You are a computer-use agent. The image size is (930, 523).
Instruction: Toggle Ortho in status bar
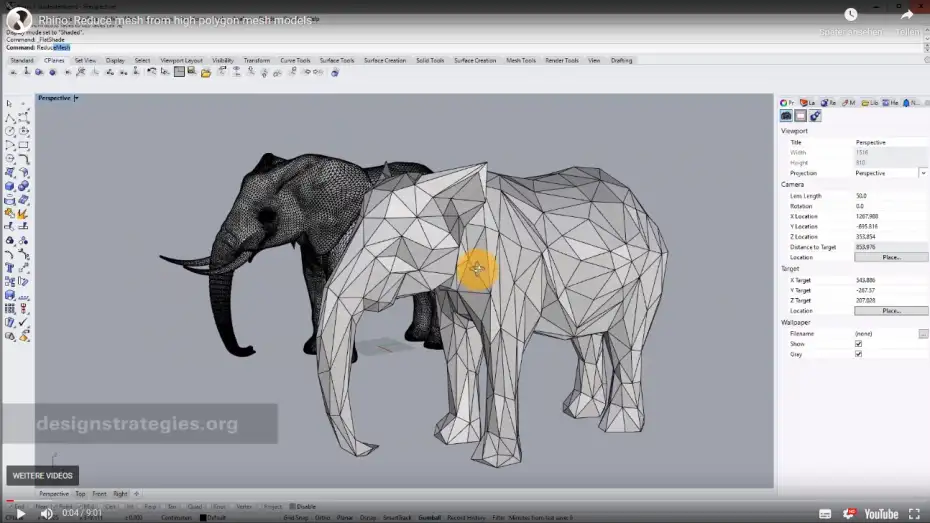click(322, 518)
